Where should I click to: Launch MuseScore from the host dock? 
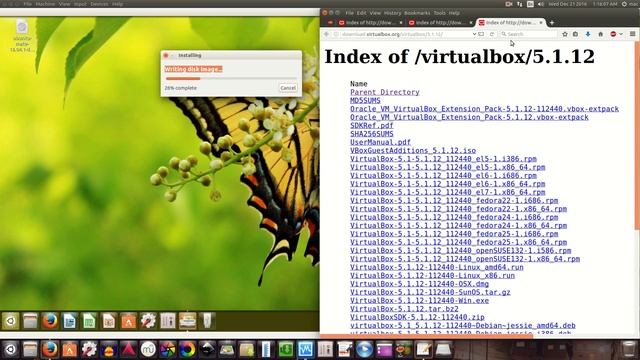point(148,349)
